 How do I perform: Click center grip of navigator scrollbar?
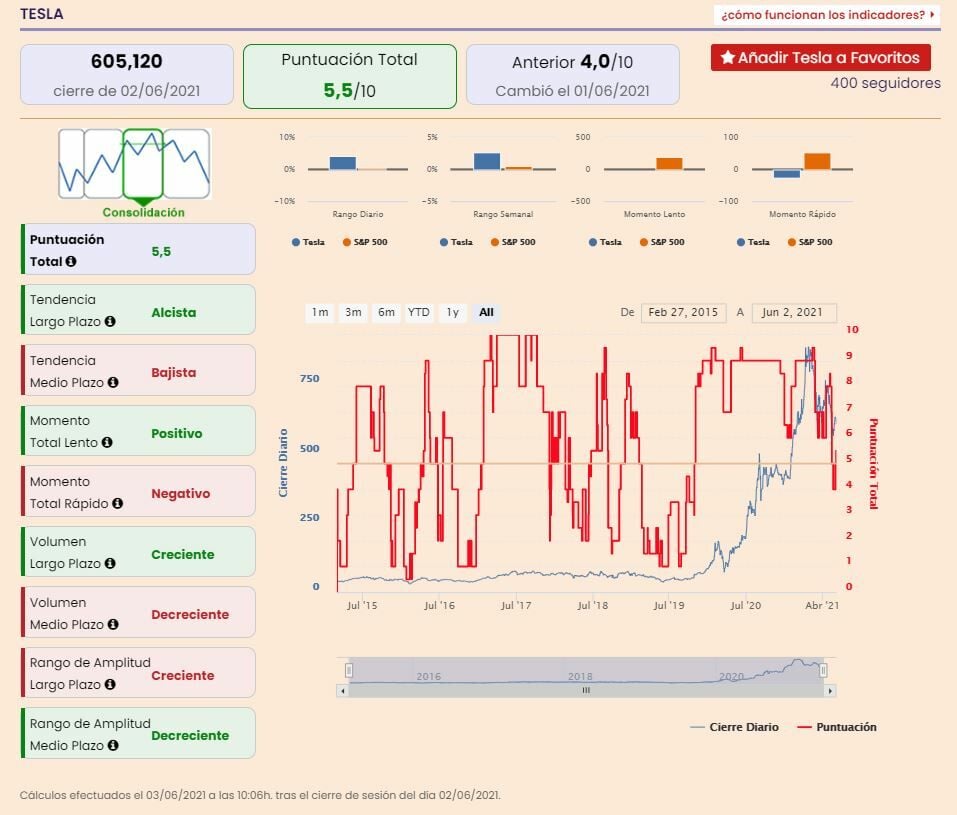586,690
